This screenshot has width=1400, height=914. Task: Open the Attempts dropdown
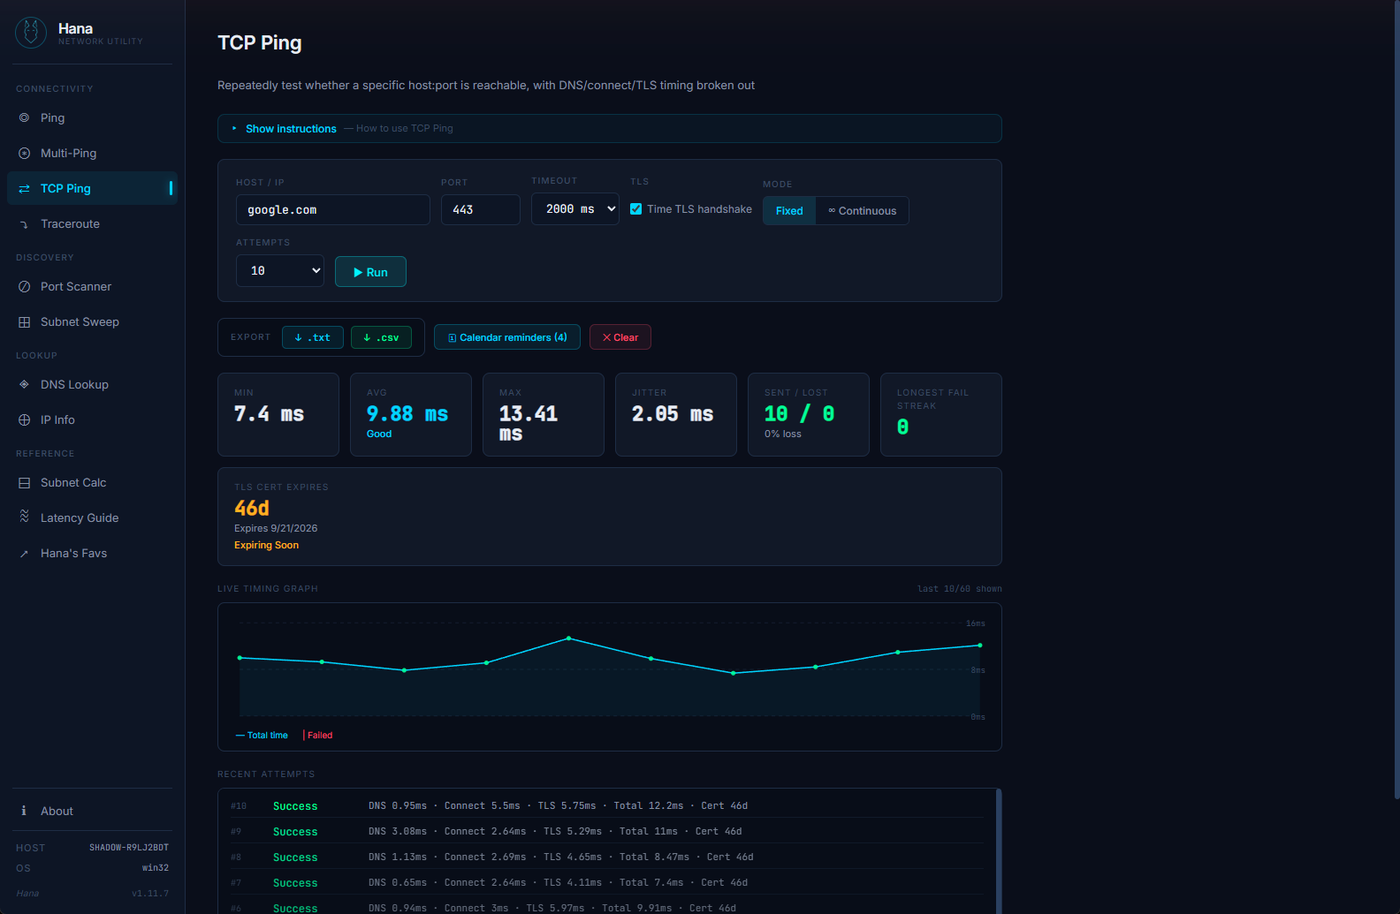(x=280, y=271)
